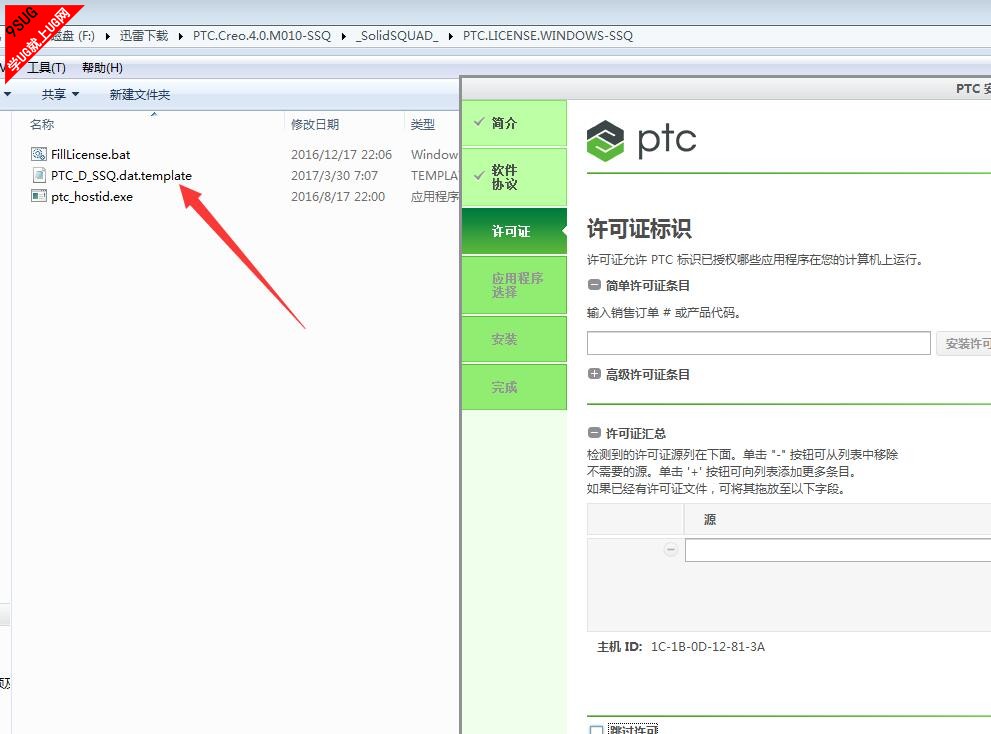Click the PTC_D_SSQ.dat.template file icon
Image resolution: width=991 pixels, height=734 pixels.
tap(39, 175)
